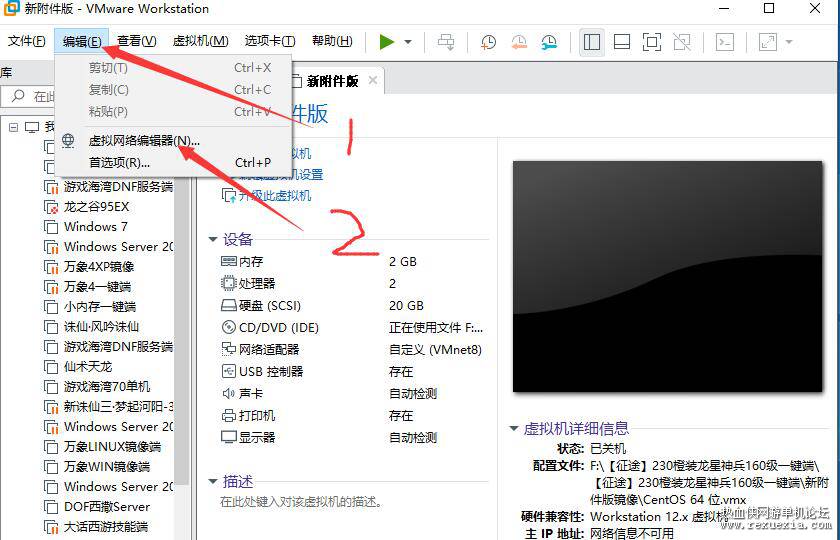
Task: Click the 声卡 sound card icon
Action: click(x=229, y=394)
